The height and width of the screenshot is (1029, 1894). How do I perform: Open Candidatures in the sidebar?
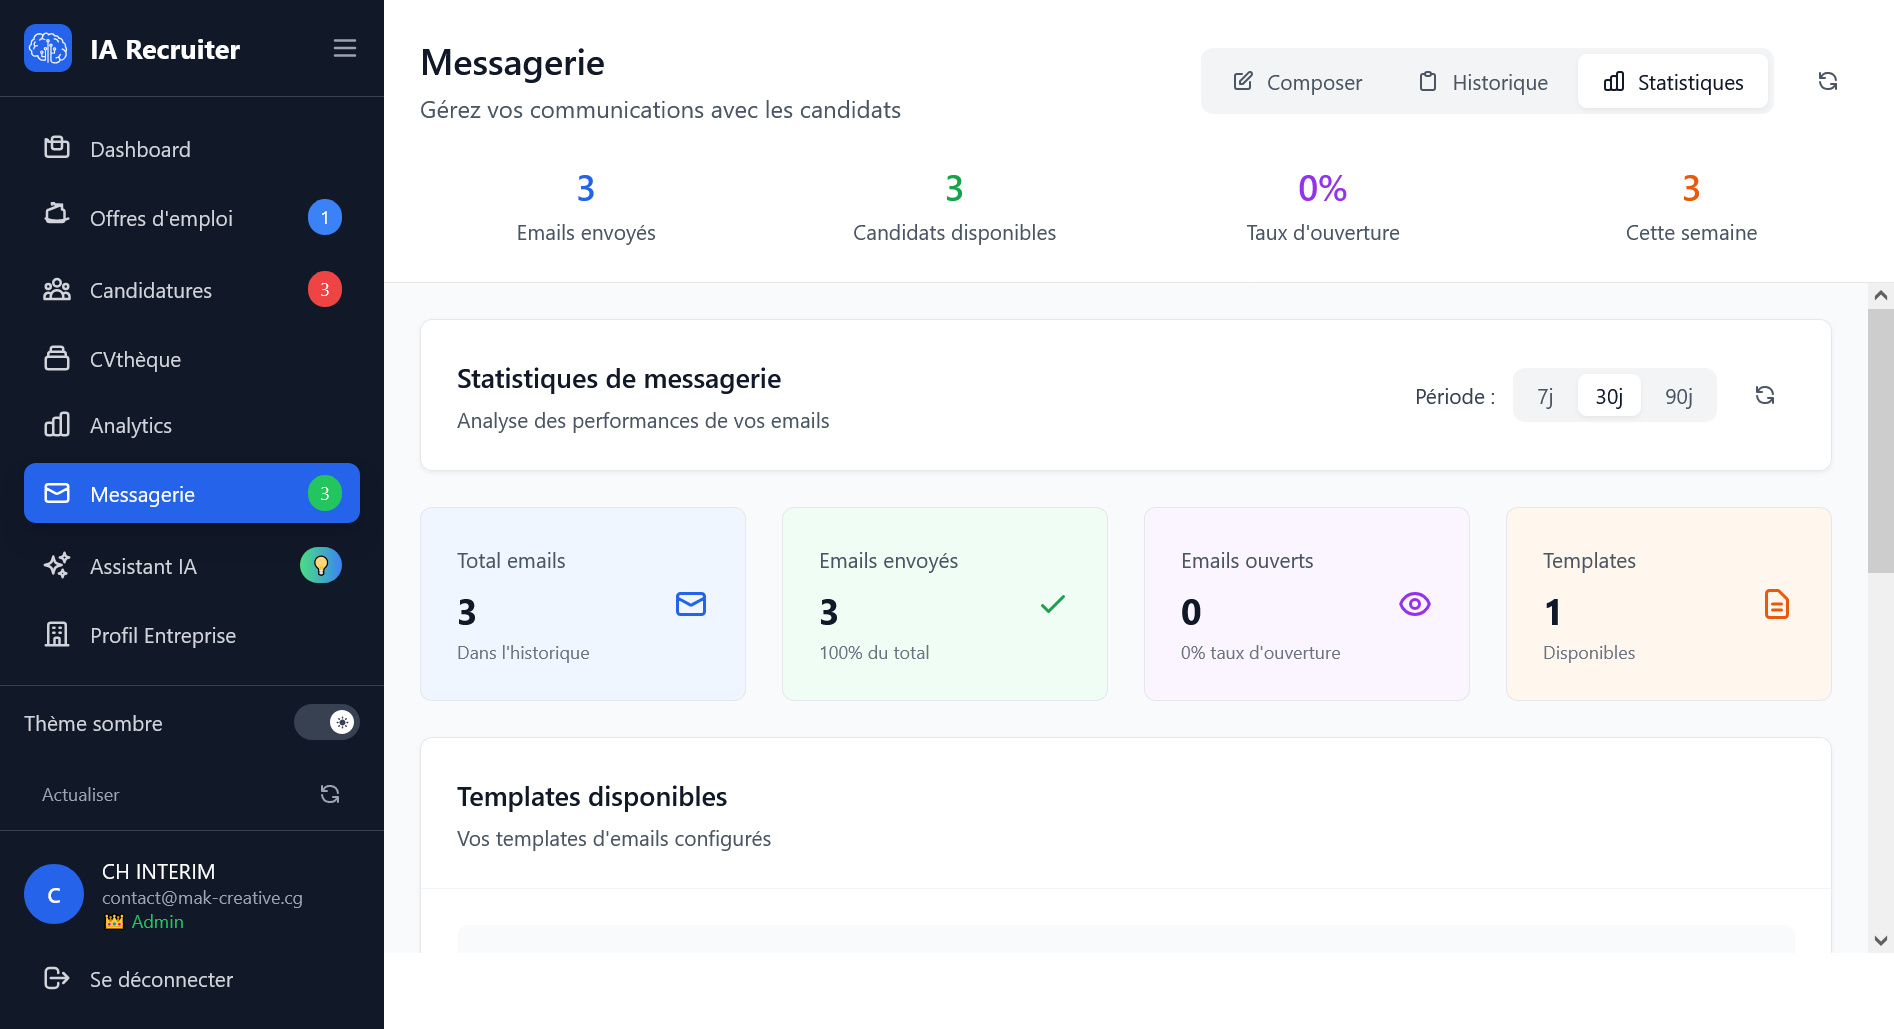[150, 290]
